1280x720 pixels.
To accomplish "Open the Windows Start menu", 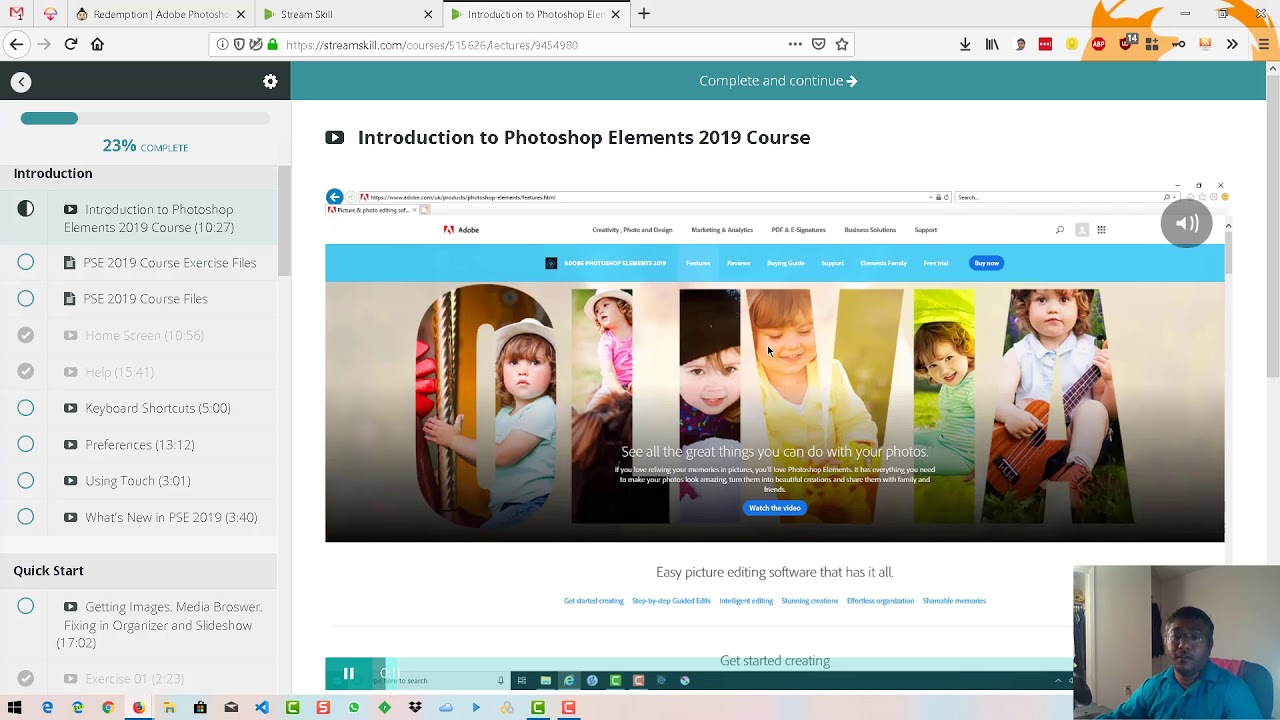I will point(16,707).
